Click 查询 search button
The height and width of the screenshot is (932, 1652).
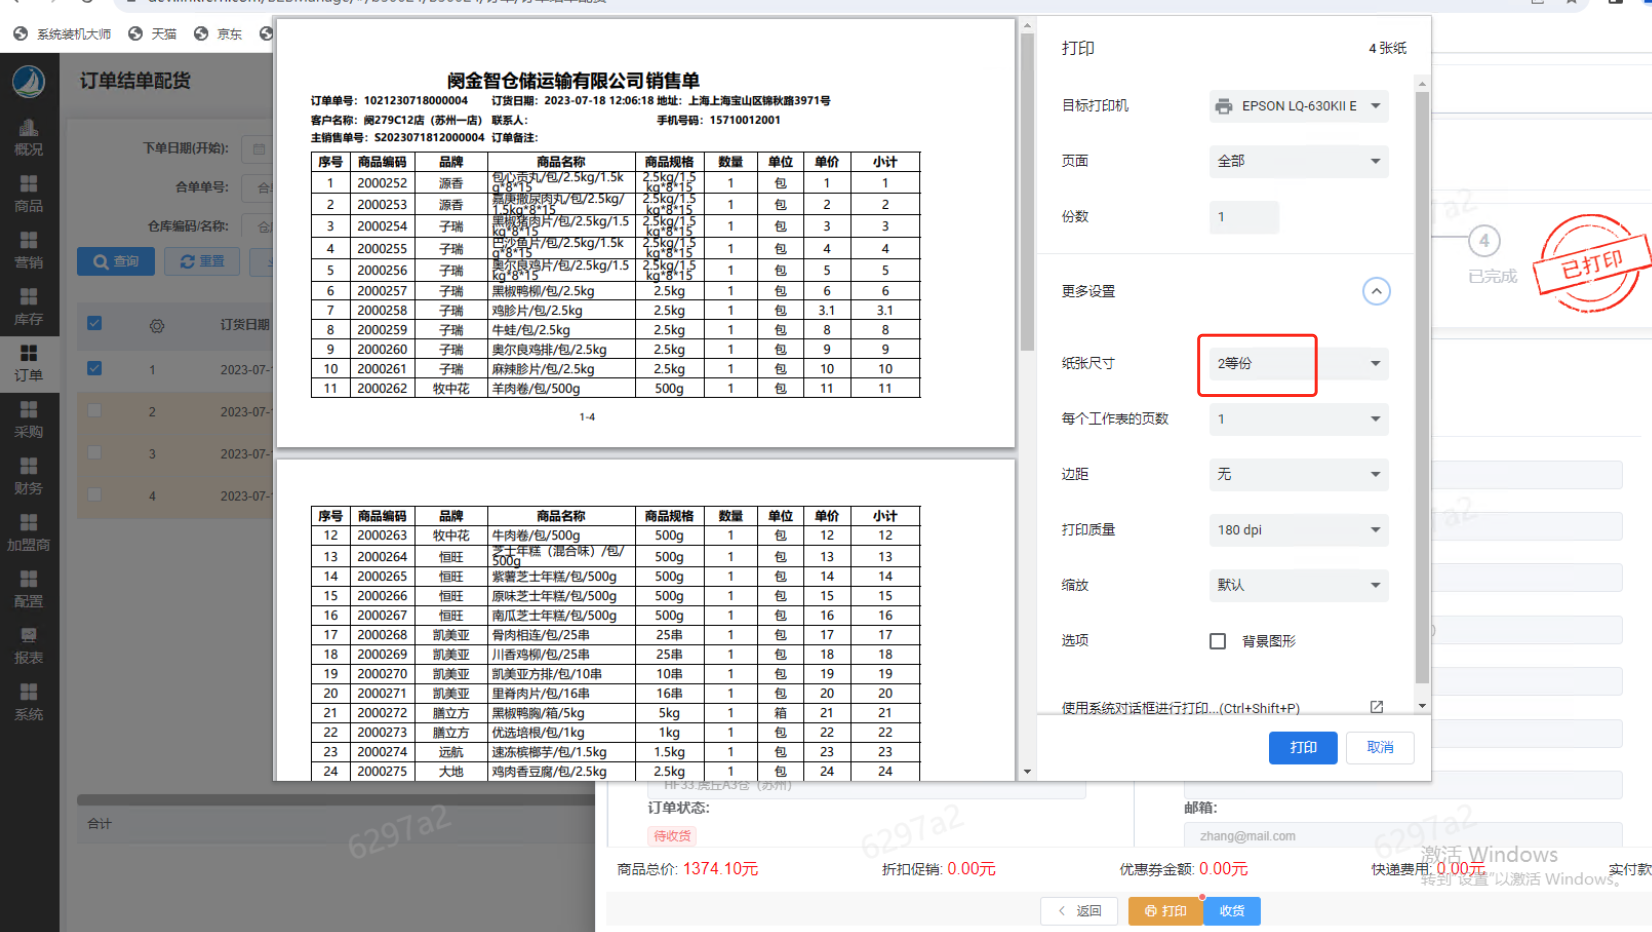116,262
